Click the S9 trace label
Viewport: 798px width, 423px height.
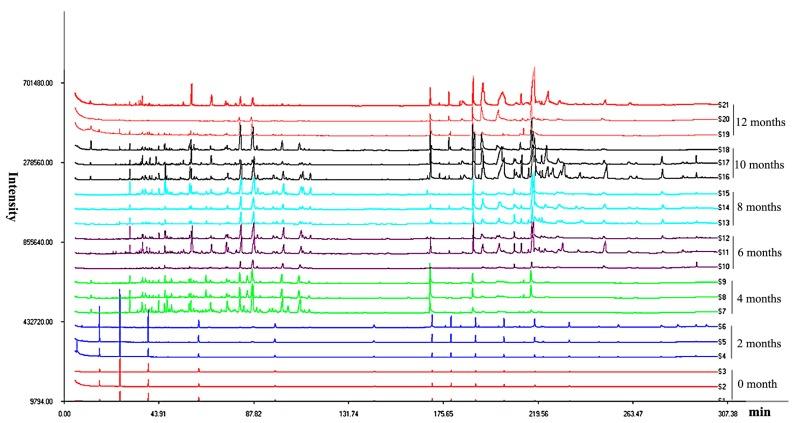click(x=723, y=282)
